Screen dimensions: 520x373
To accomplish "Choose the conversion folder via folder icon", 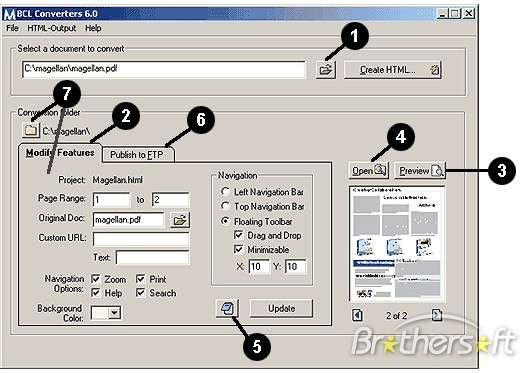I will coord(31,130).
